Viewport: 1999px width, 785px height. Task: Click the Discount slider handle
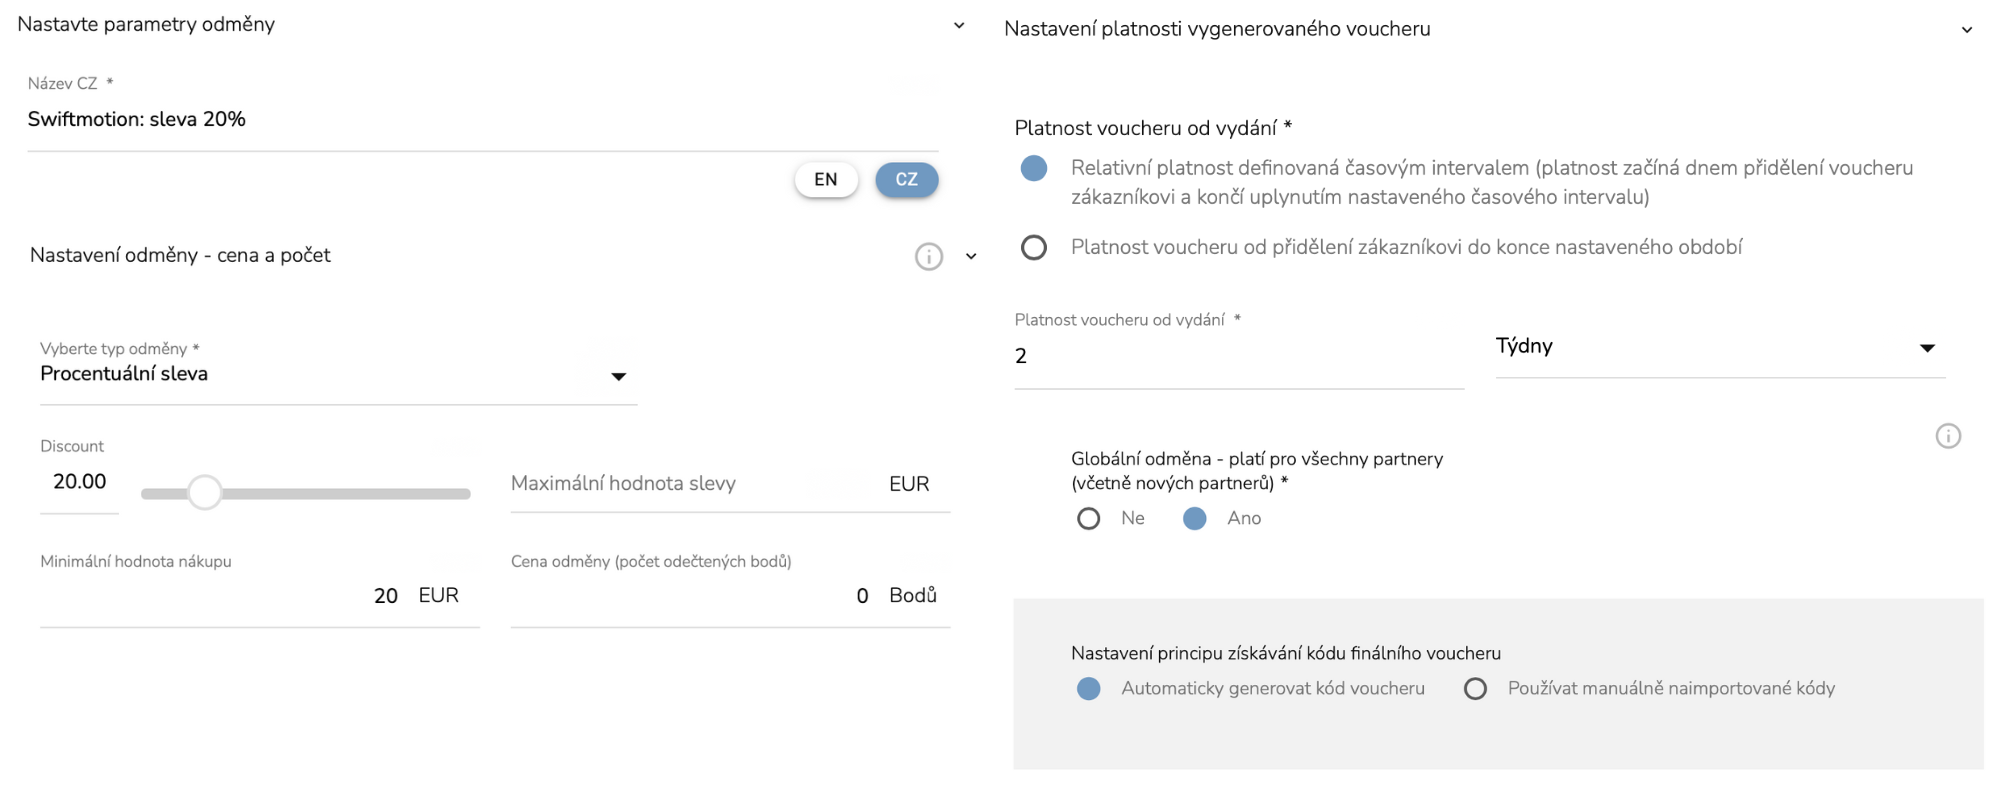click(x=205, y=492)
